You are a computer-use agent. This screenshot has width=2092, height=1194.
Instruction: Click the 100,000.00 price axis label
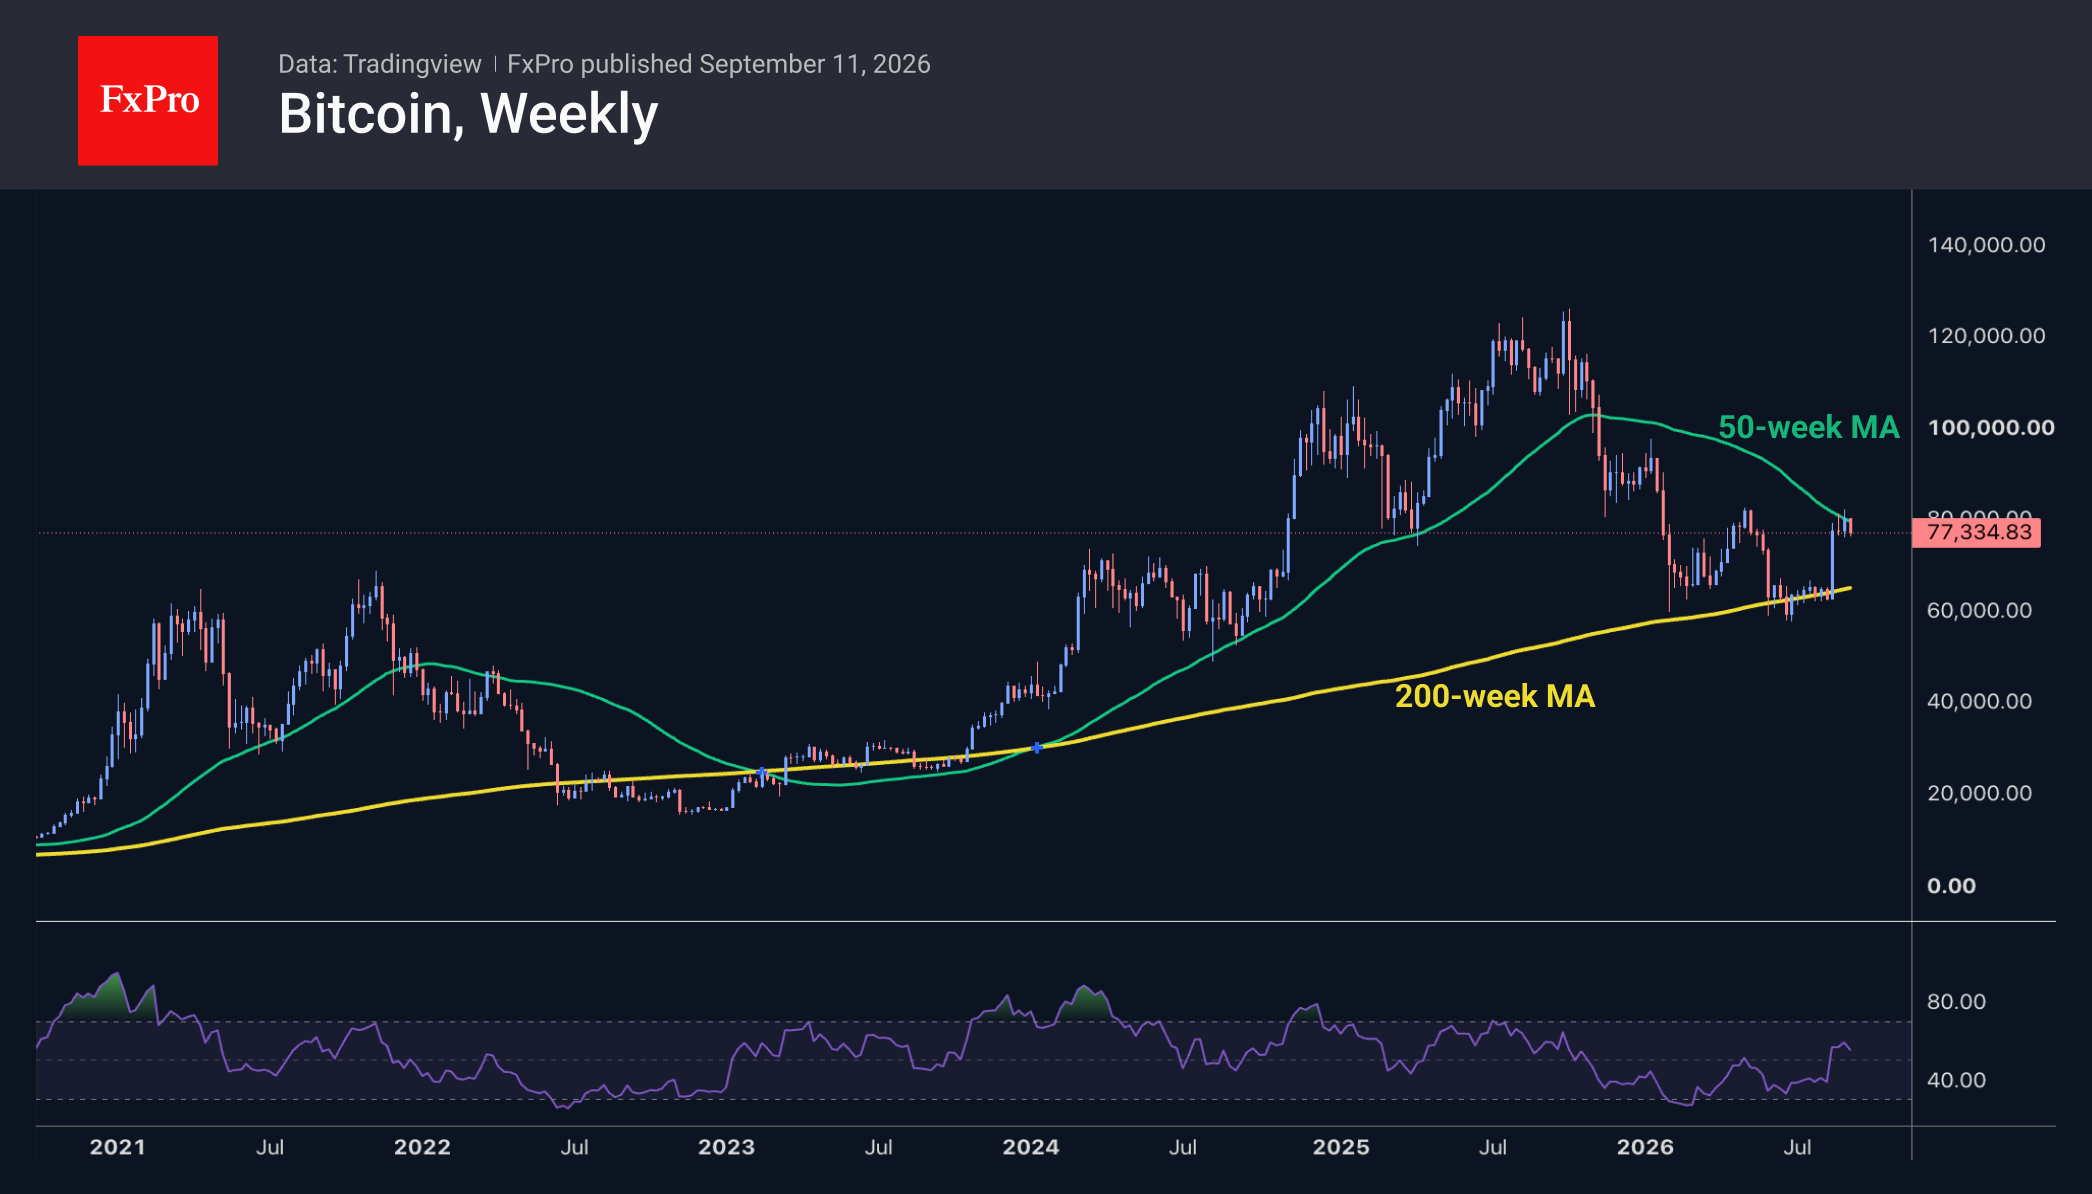pyautogui.click(x=1990, y=428)
